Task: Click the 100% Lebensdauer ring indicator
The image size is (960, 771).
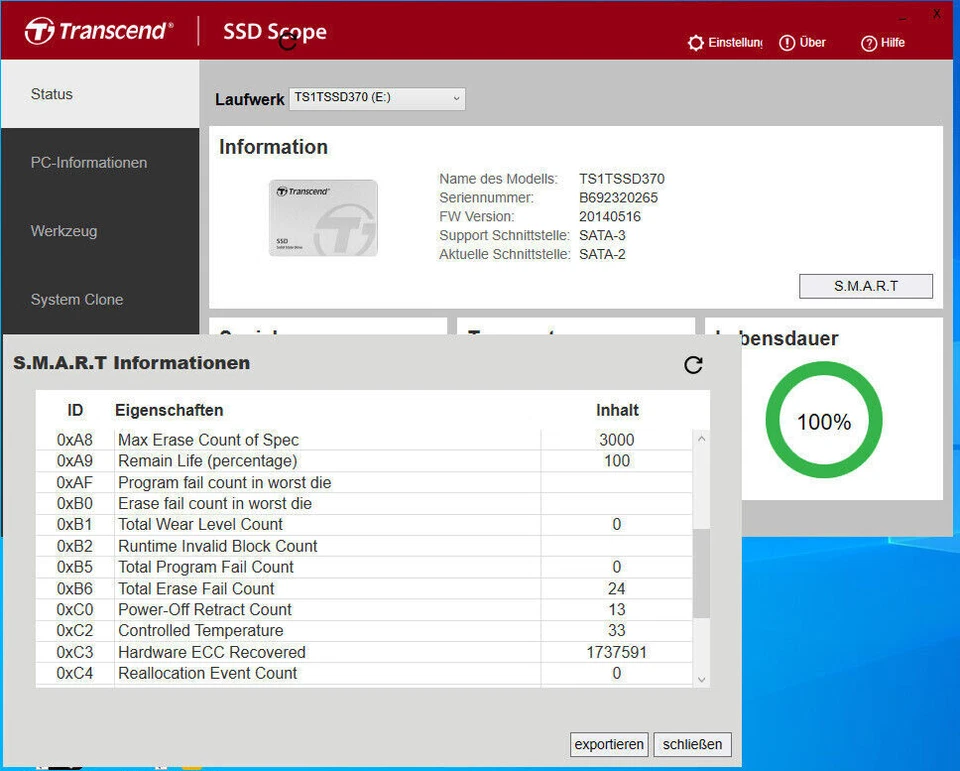Action: coord(824,421)
